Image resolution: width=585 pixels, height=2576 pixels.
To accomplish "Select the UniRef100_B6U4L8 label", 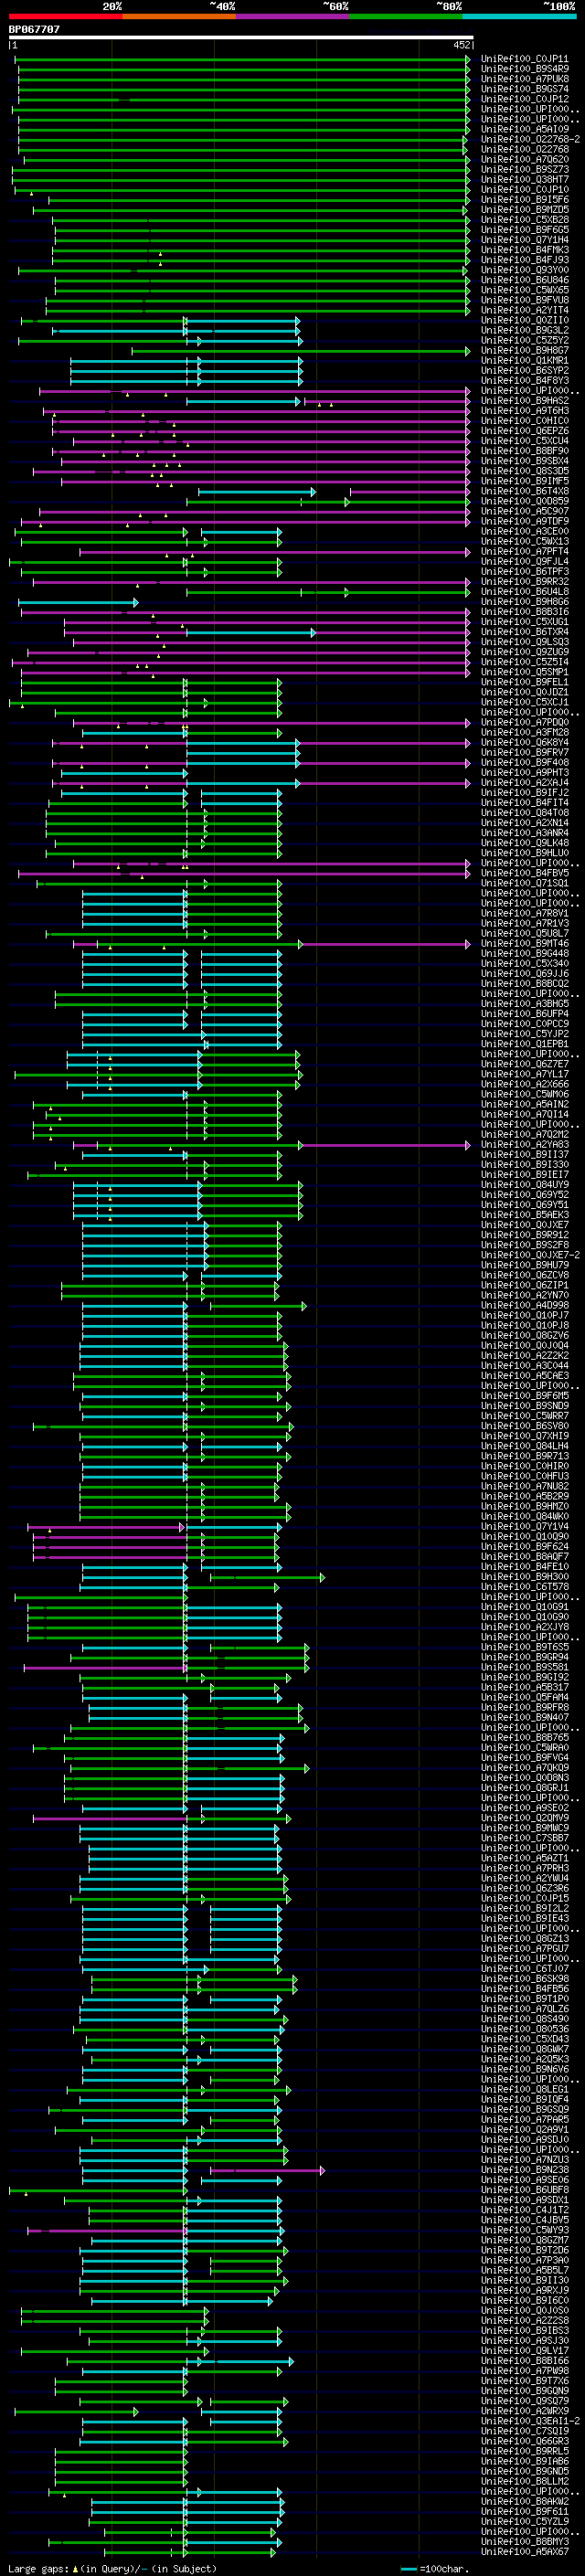I will click(524, 592).
